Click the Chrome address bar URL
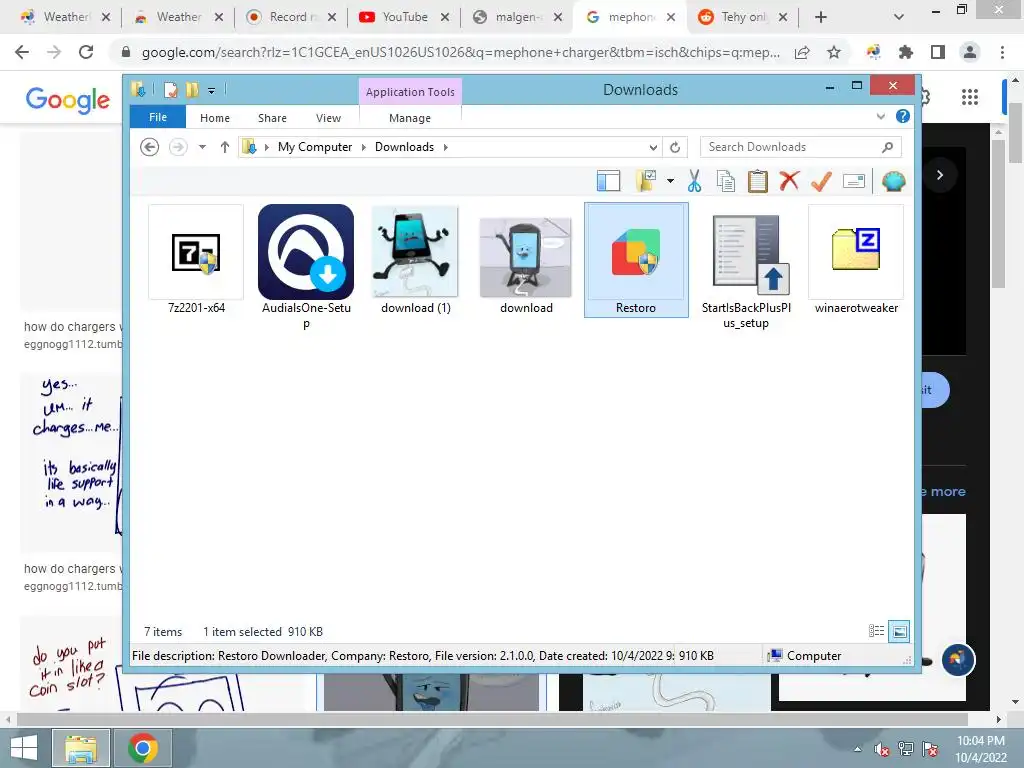This screenshot has height=768, width=1024. 460,52
